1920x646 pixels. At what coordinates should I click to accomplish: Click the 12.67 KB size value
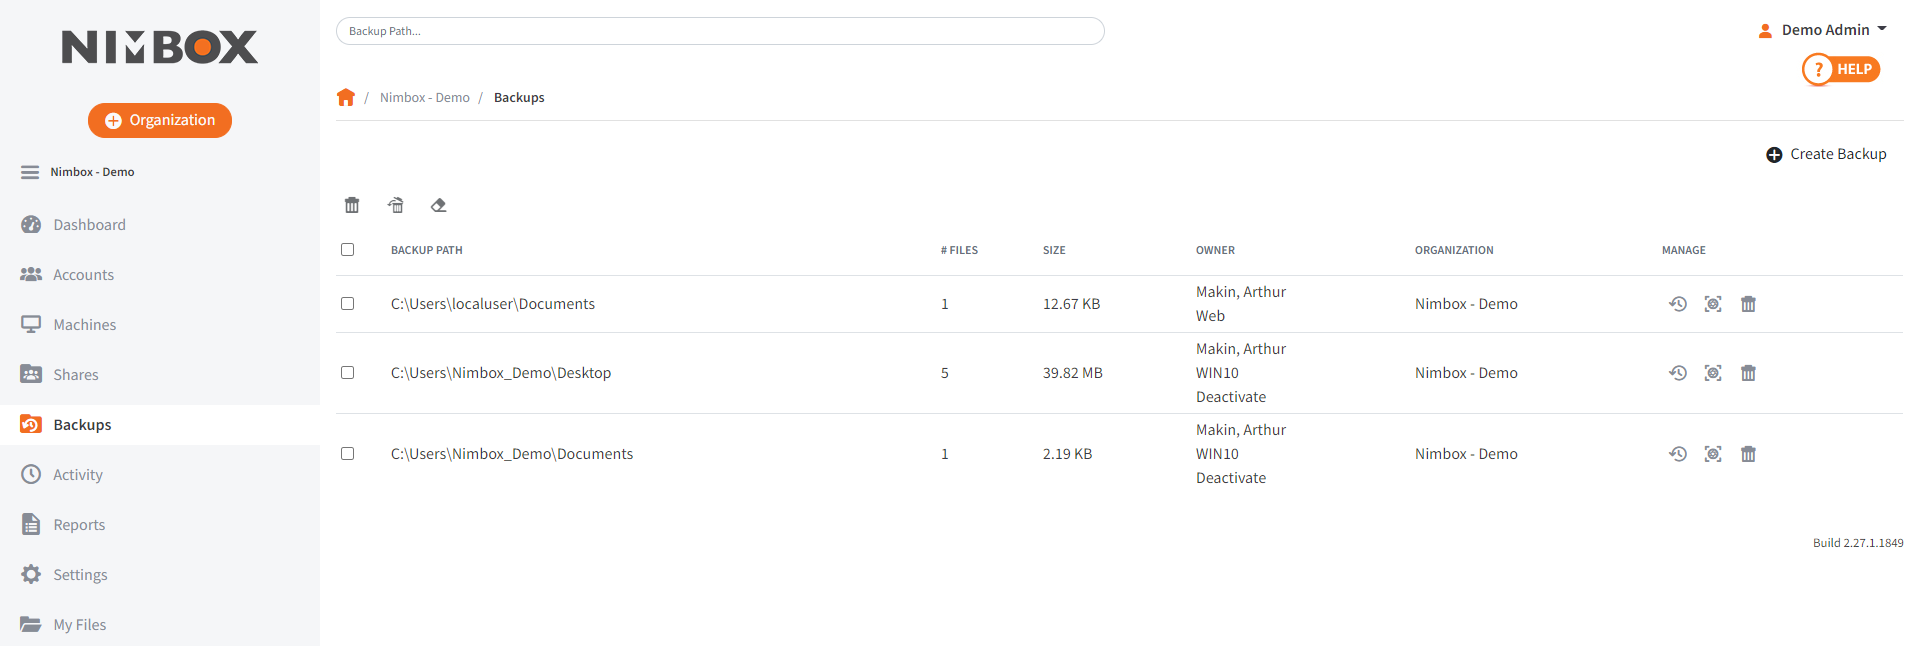1071,304
